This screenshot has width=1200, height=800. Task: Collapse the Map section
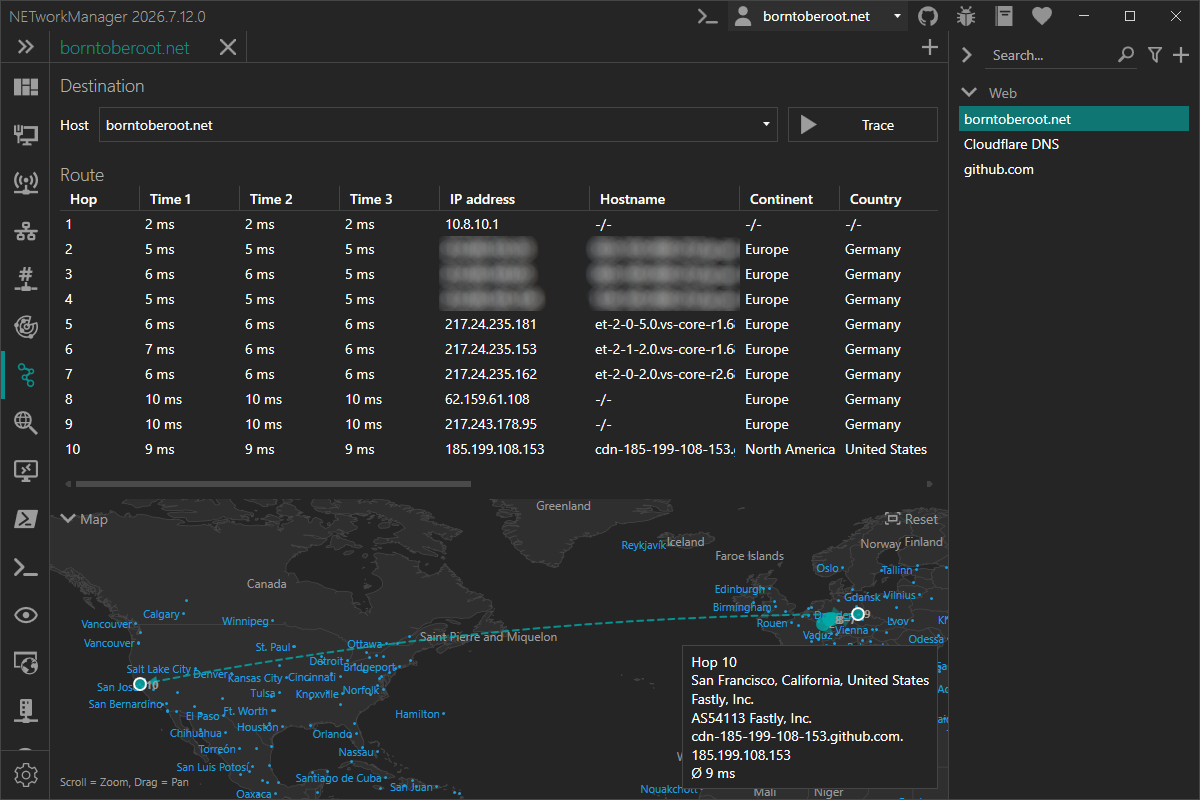(67, 519)
